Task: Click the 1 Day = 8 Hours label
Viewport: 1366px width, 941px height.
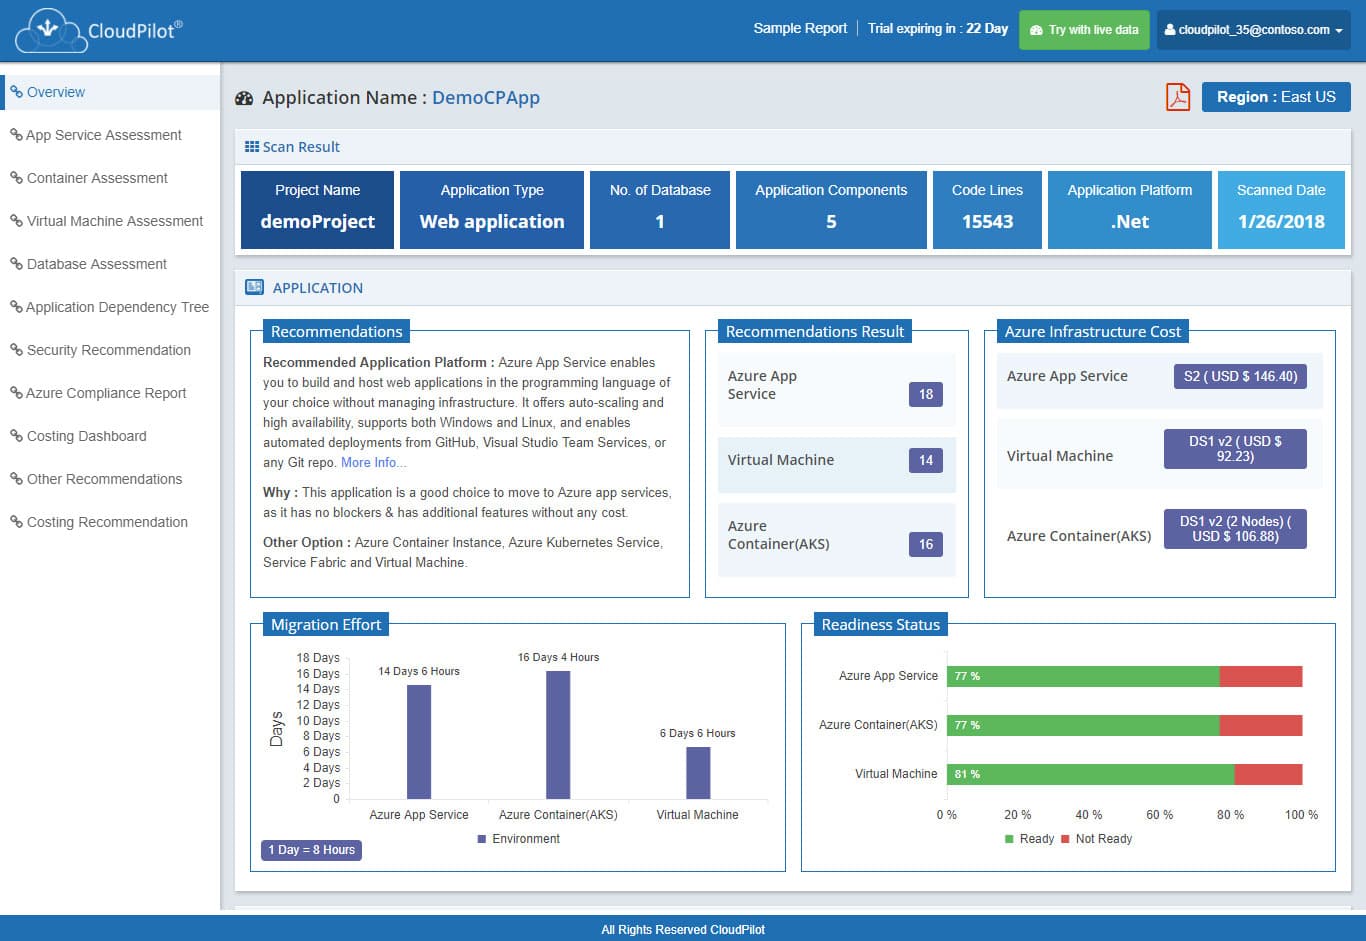Action: pos(311,850)
